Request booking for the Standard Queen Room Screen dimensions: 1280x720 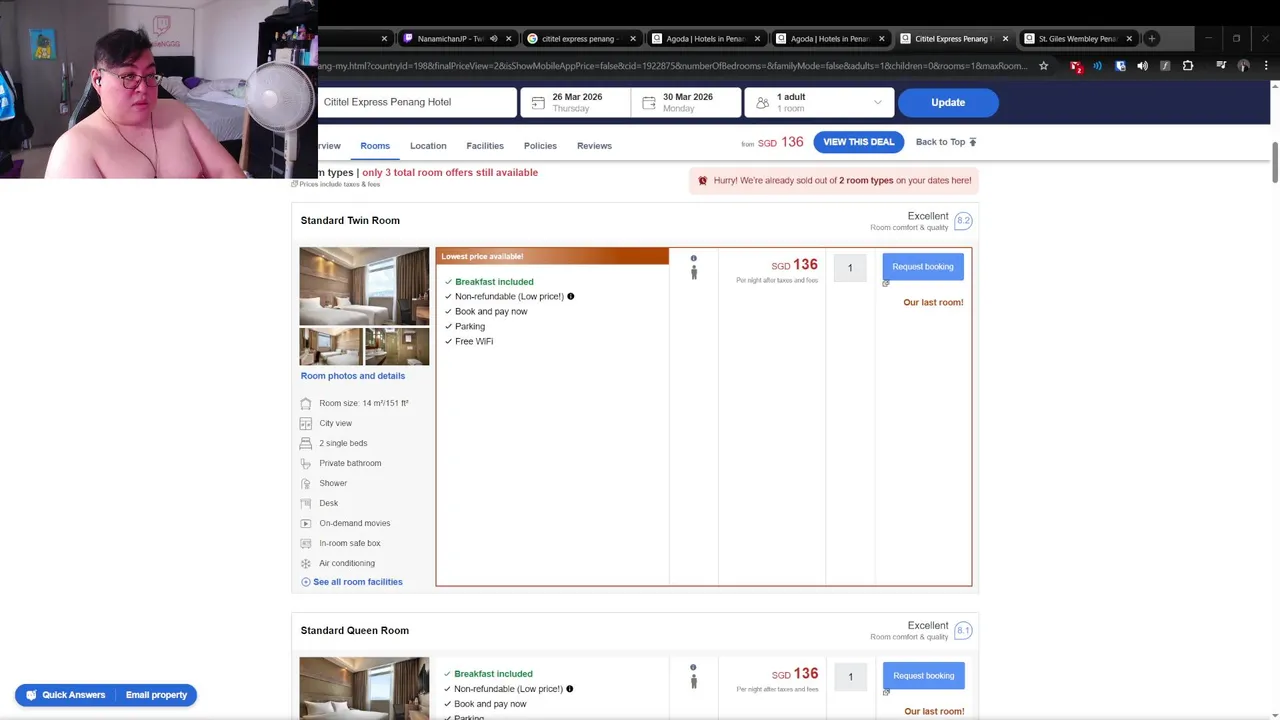(923, 676)
